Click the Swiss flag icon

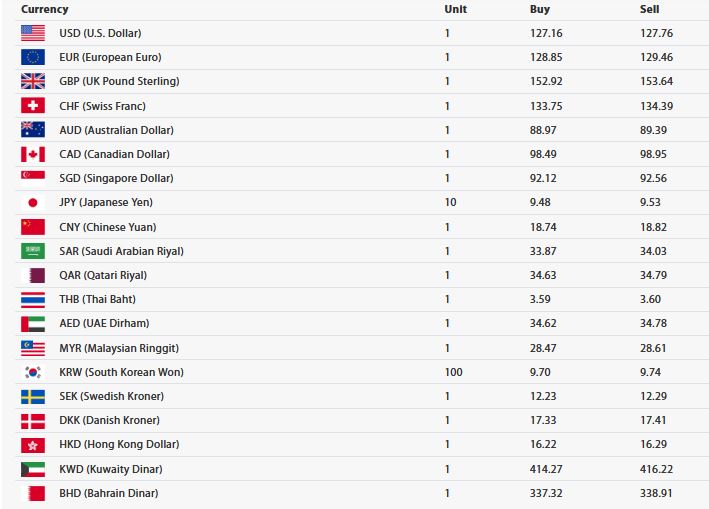point(32,105)
